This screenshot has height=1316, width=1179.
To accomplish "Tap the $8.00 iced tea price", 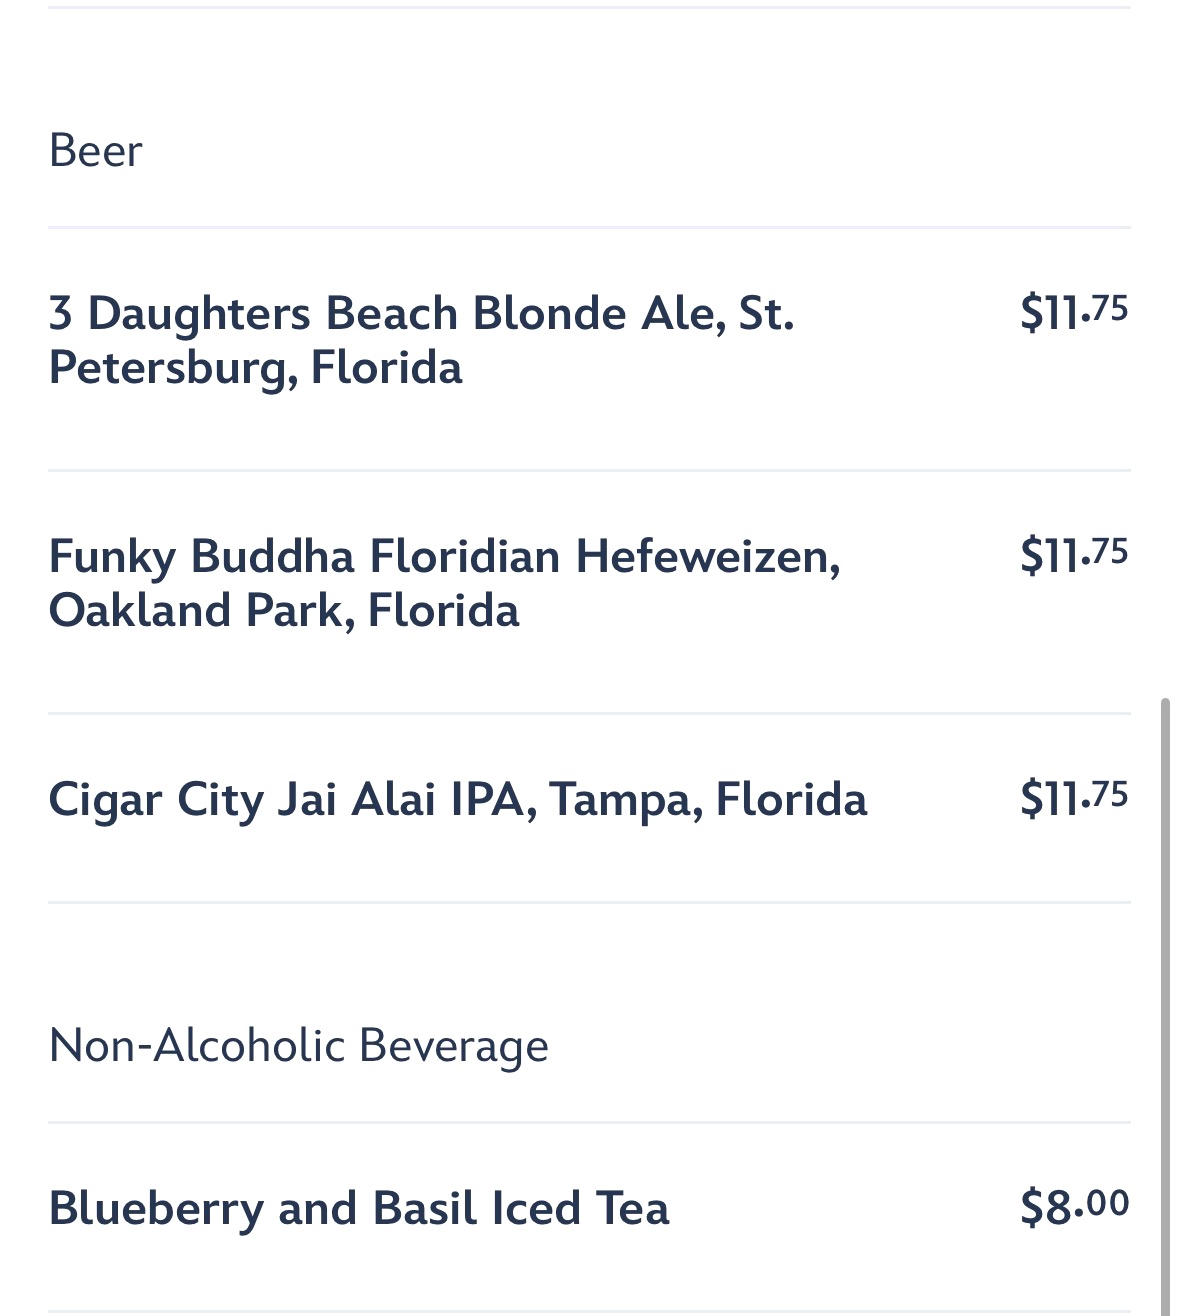I will [x=1074, y=1206].
